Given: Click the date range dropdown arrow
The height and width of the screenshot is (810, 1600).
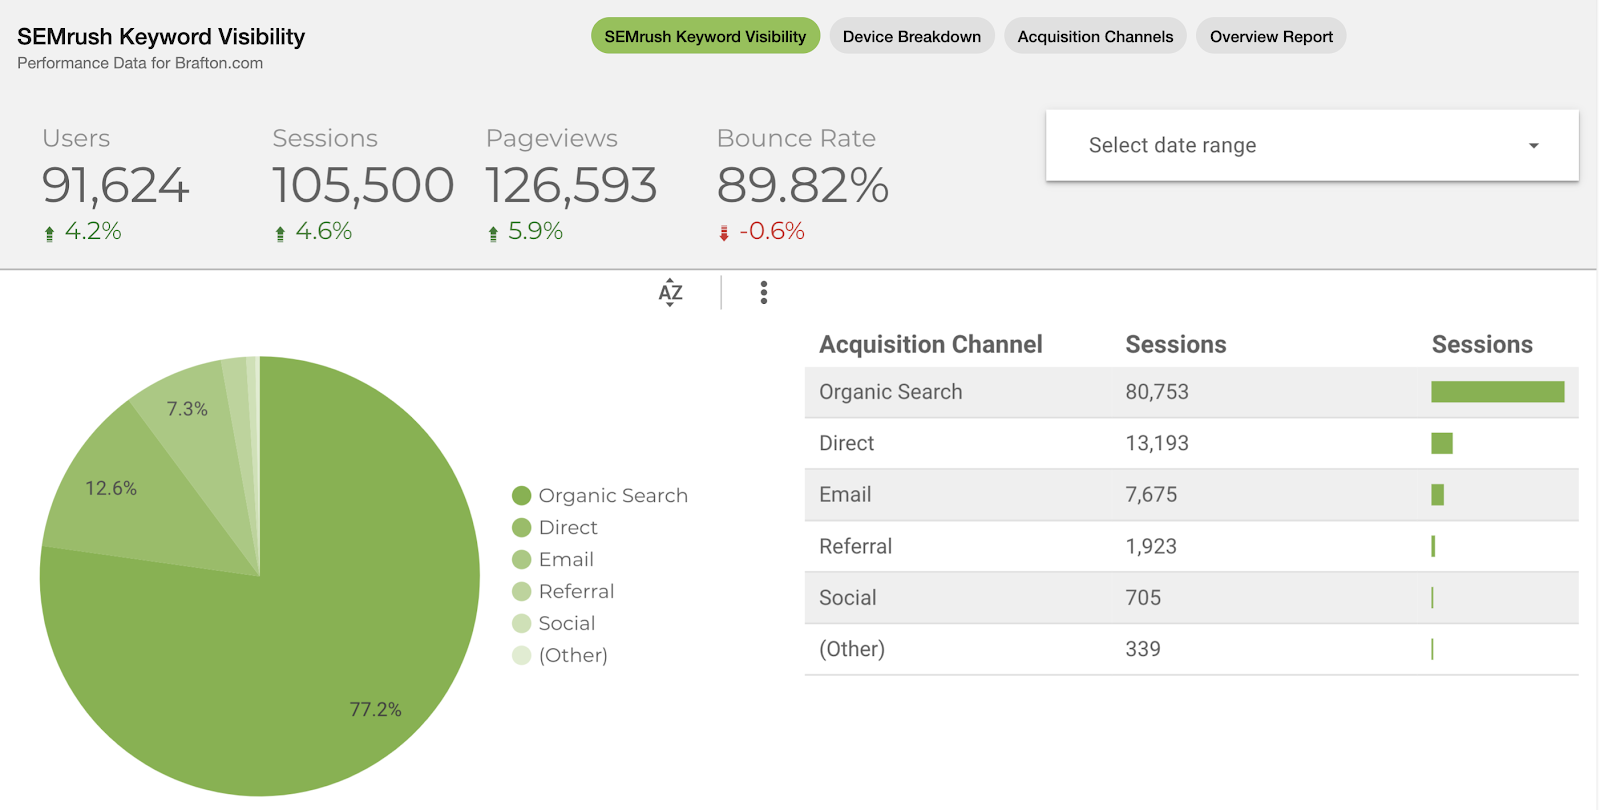Looking at the screenshot, I should pyautogui.click(x=1533, y=146).
